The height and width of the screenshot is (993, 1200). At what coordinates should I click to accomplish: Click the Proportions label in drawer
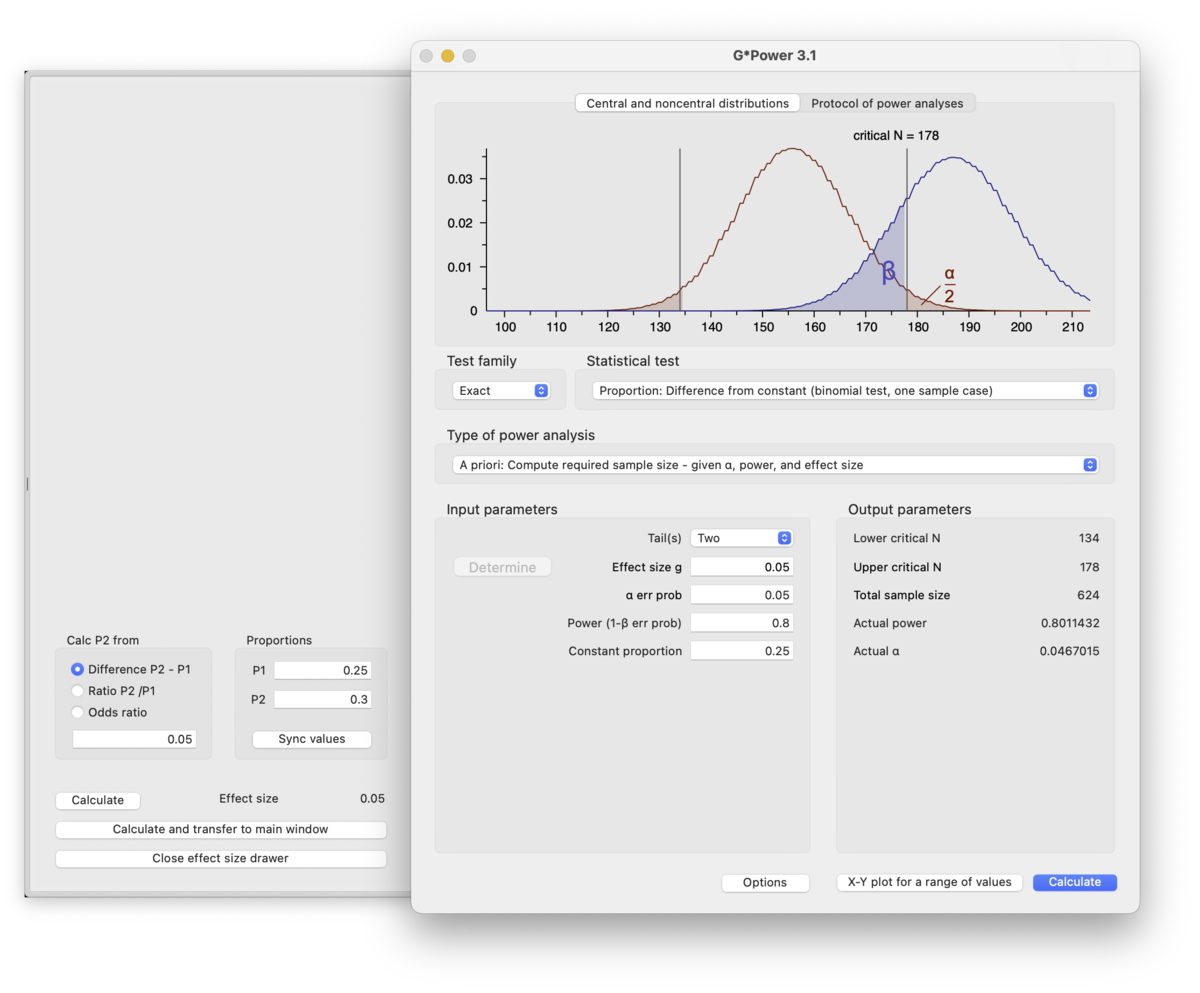279,640
